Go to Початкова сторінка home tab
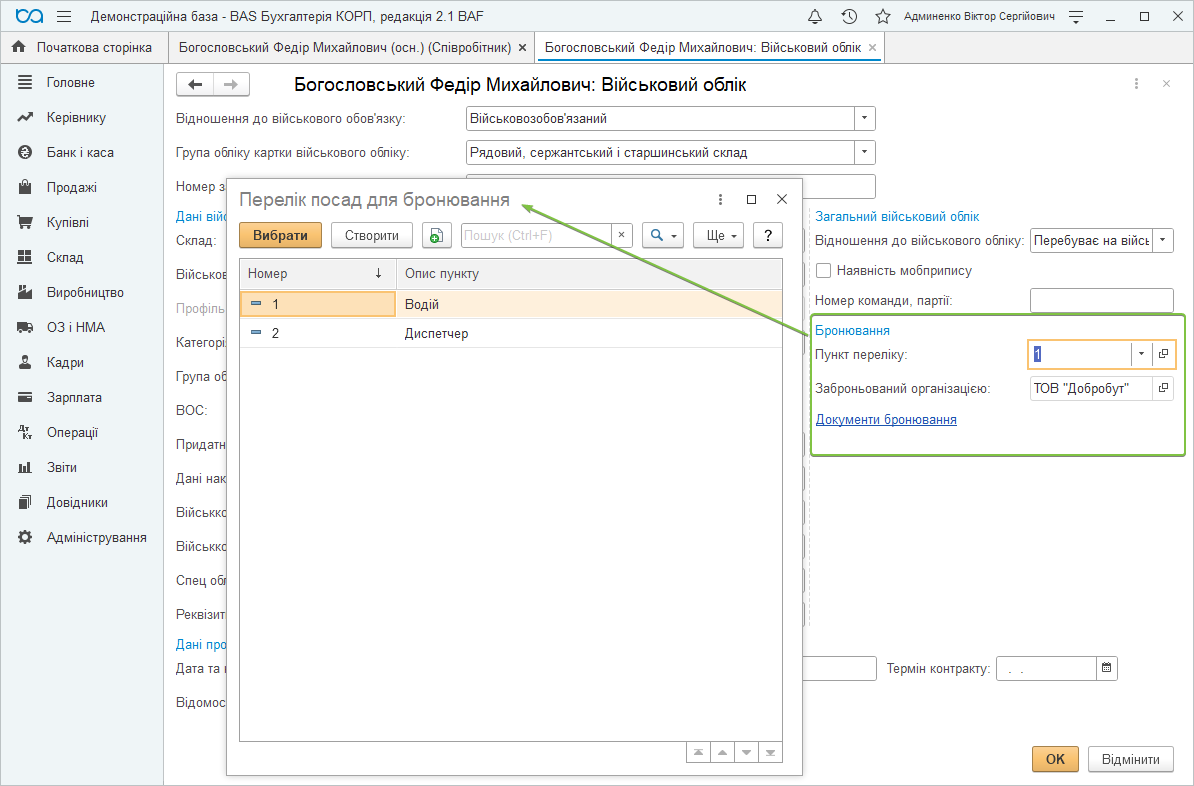This screenshot has width=1194, height=786. coord(83,47)
